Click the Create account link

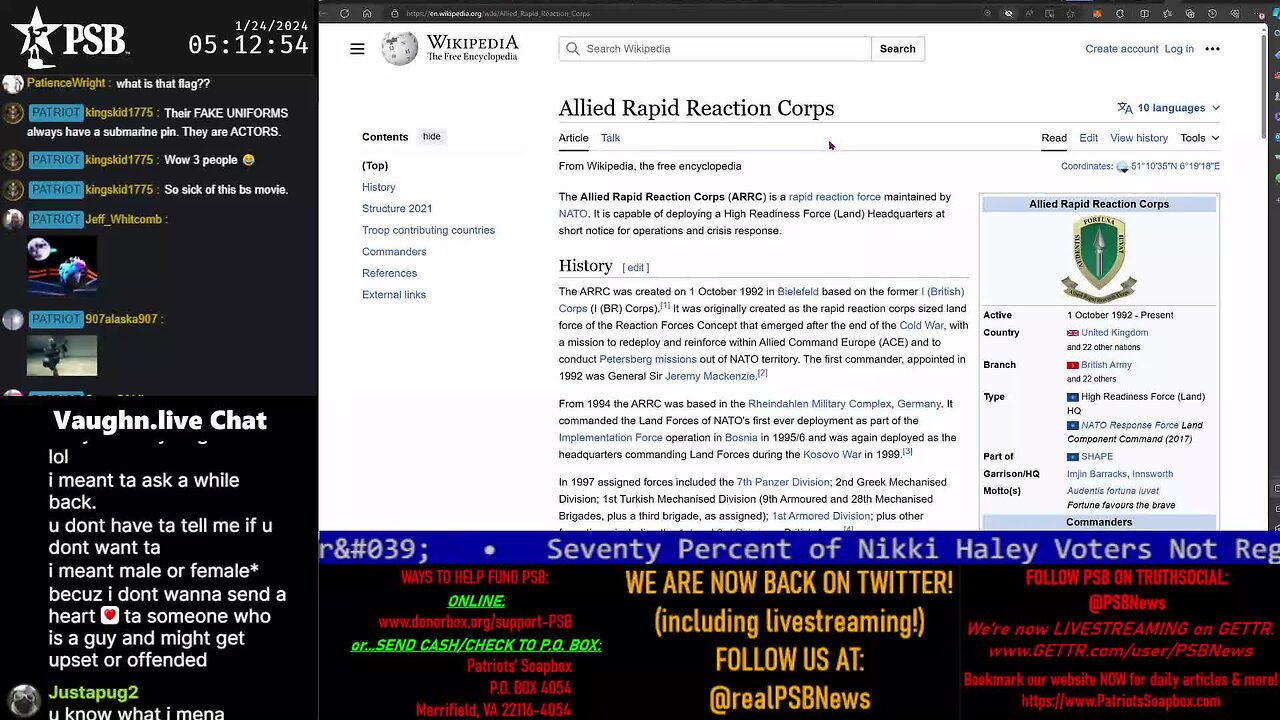[x=1122, y=49]
